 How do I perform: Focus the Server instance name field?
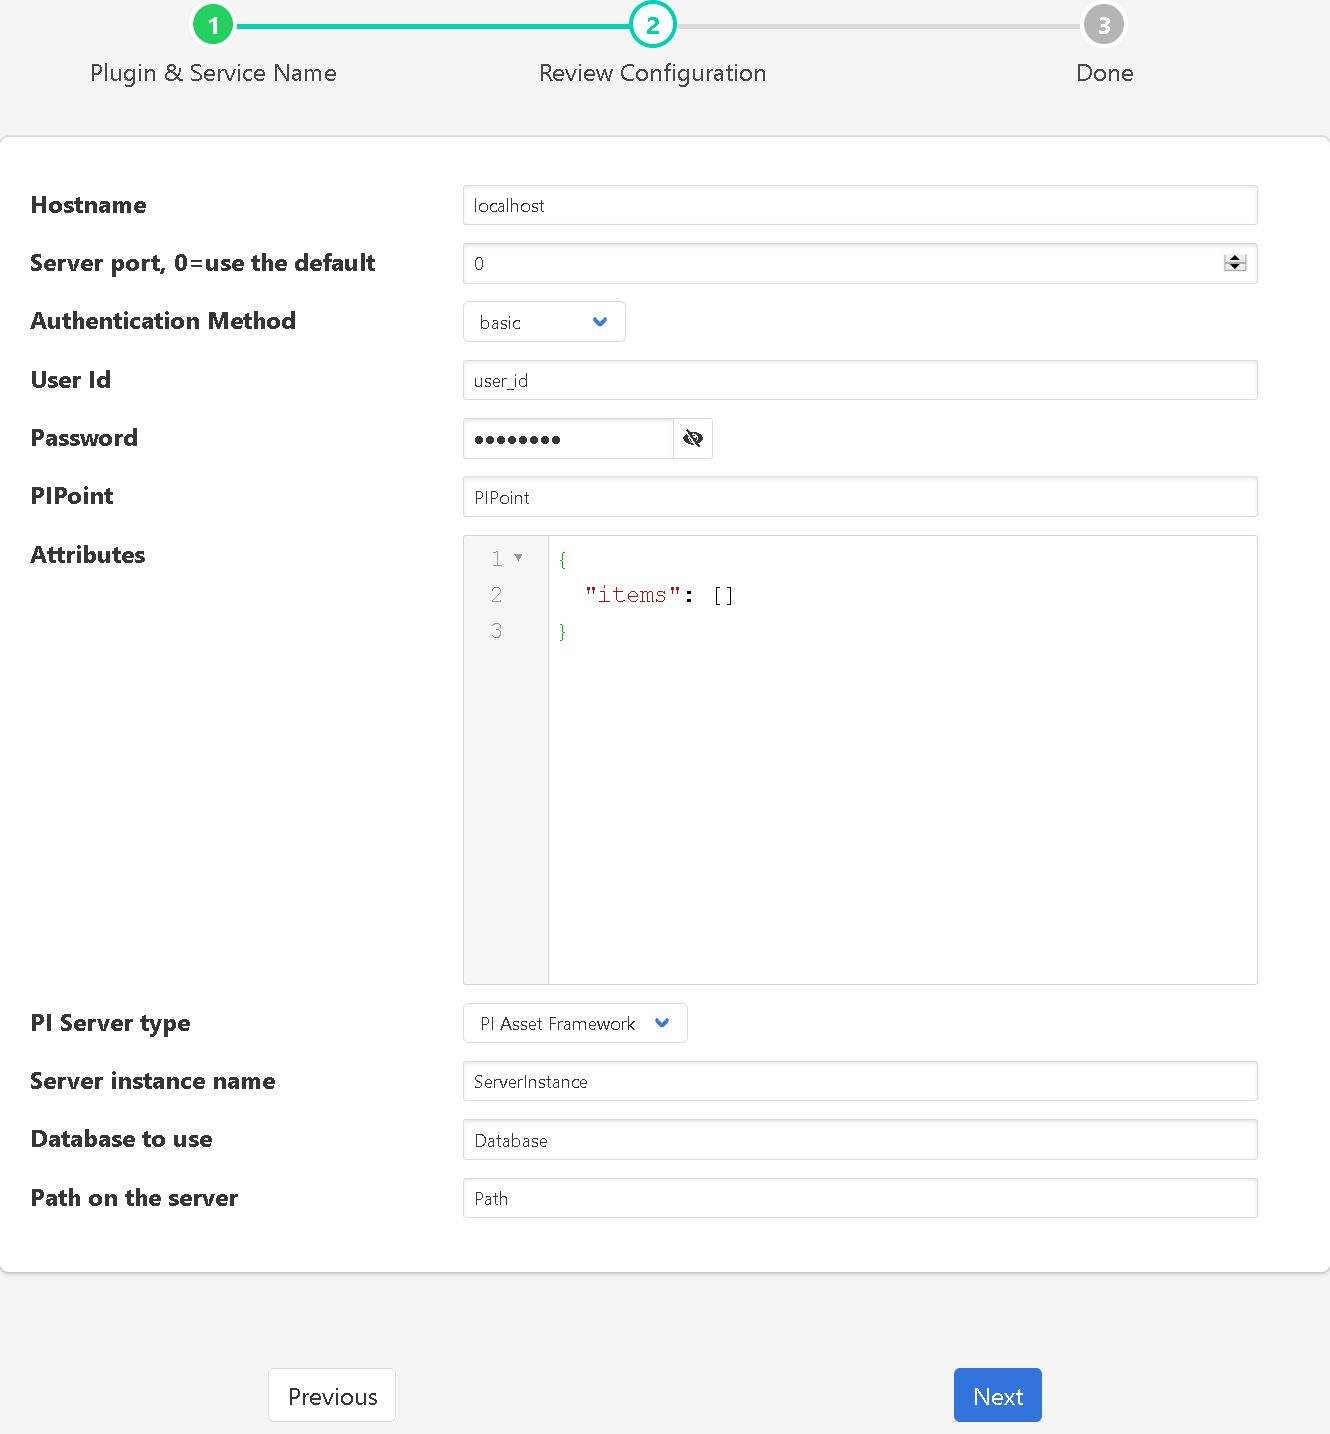859,1081
